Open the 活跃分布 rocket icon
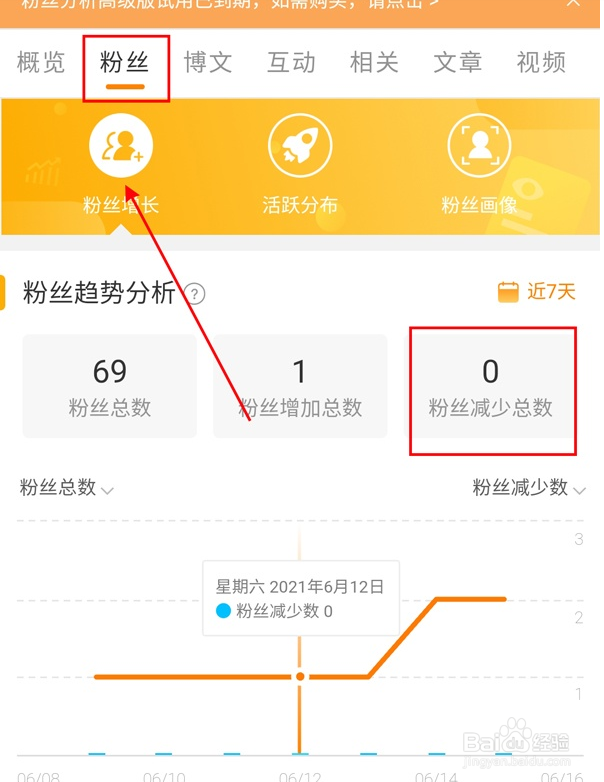Viewport: 604px width, 782px height. coord(300,146)
